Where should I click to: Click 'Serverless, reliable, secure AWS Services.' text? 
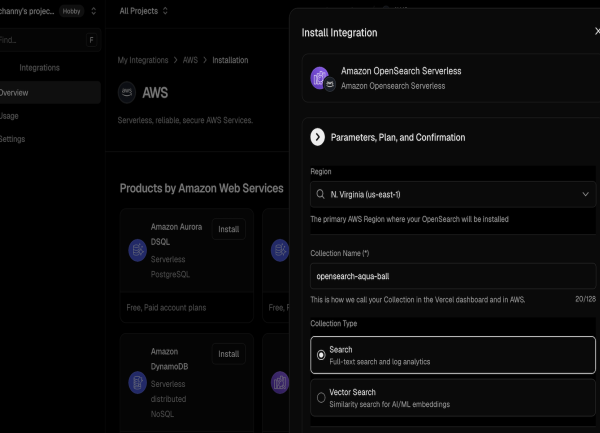[x=185, y=120]
